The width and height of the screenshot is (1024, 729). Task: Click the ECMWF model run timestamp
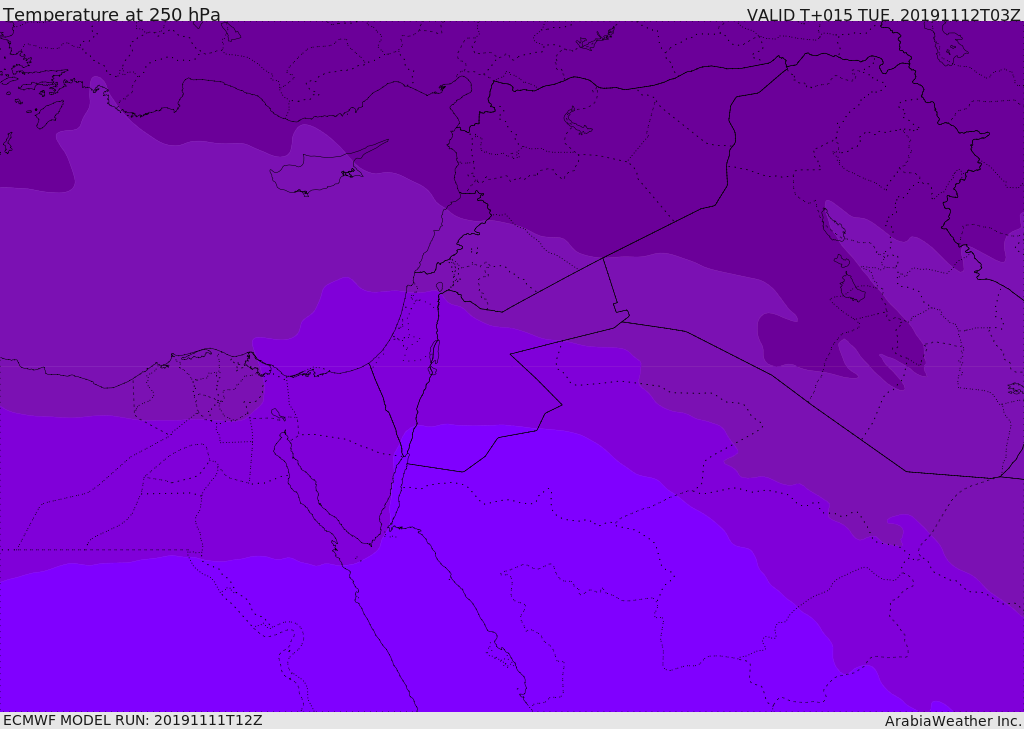[132, 720]
